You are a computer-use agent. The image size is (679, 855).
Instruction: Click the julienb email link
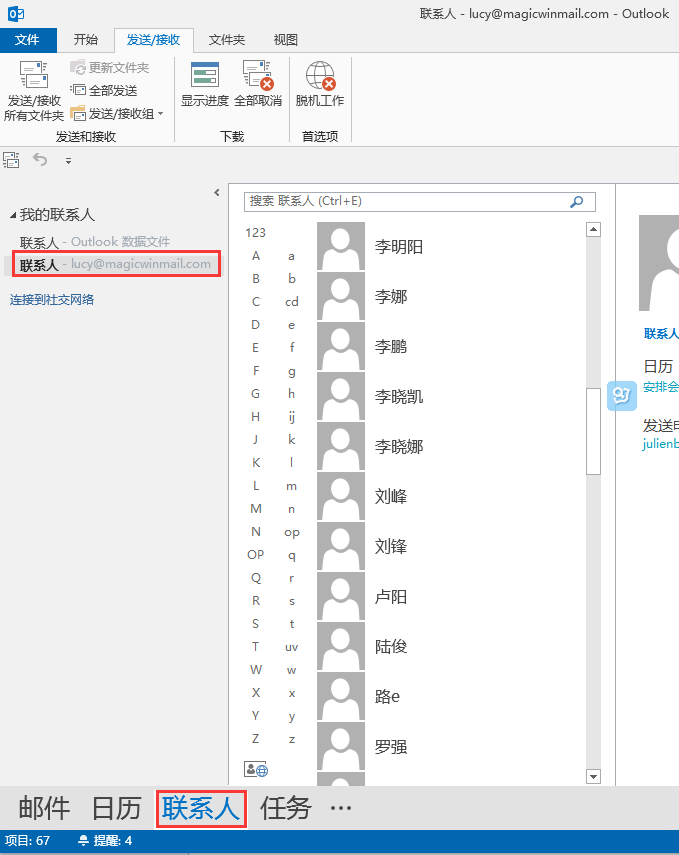pyautogui.click(x=661, y=443)
